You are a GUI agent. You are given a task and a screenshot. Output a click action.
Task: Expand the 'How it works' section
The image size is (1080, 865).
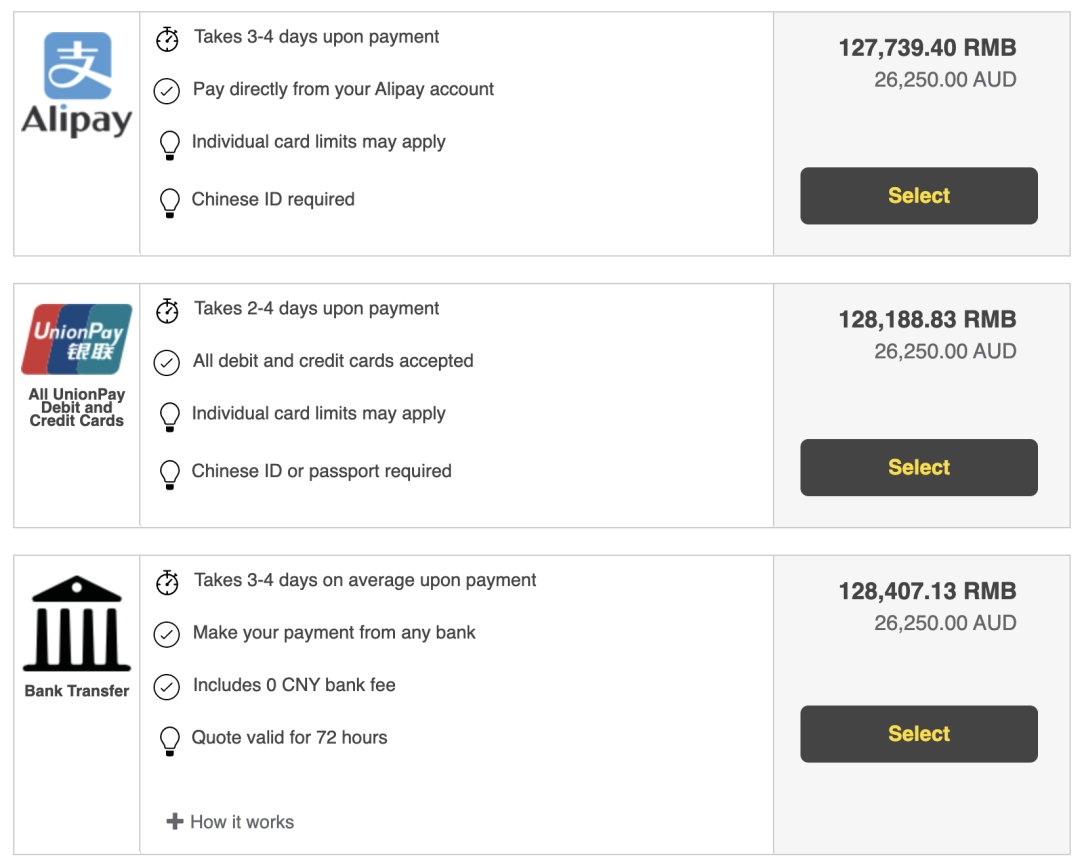point(231,822)
